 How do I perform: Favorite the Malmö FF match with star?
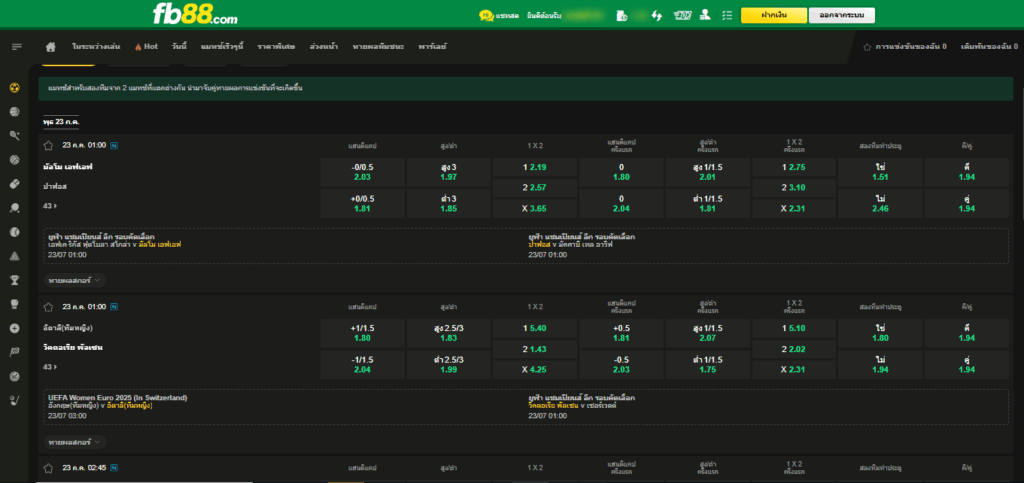click(x=48, y=145)
